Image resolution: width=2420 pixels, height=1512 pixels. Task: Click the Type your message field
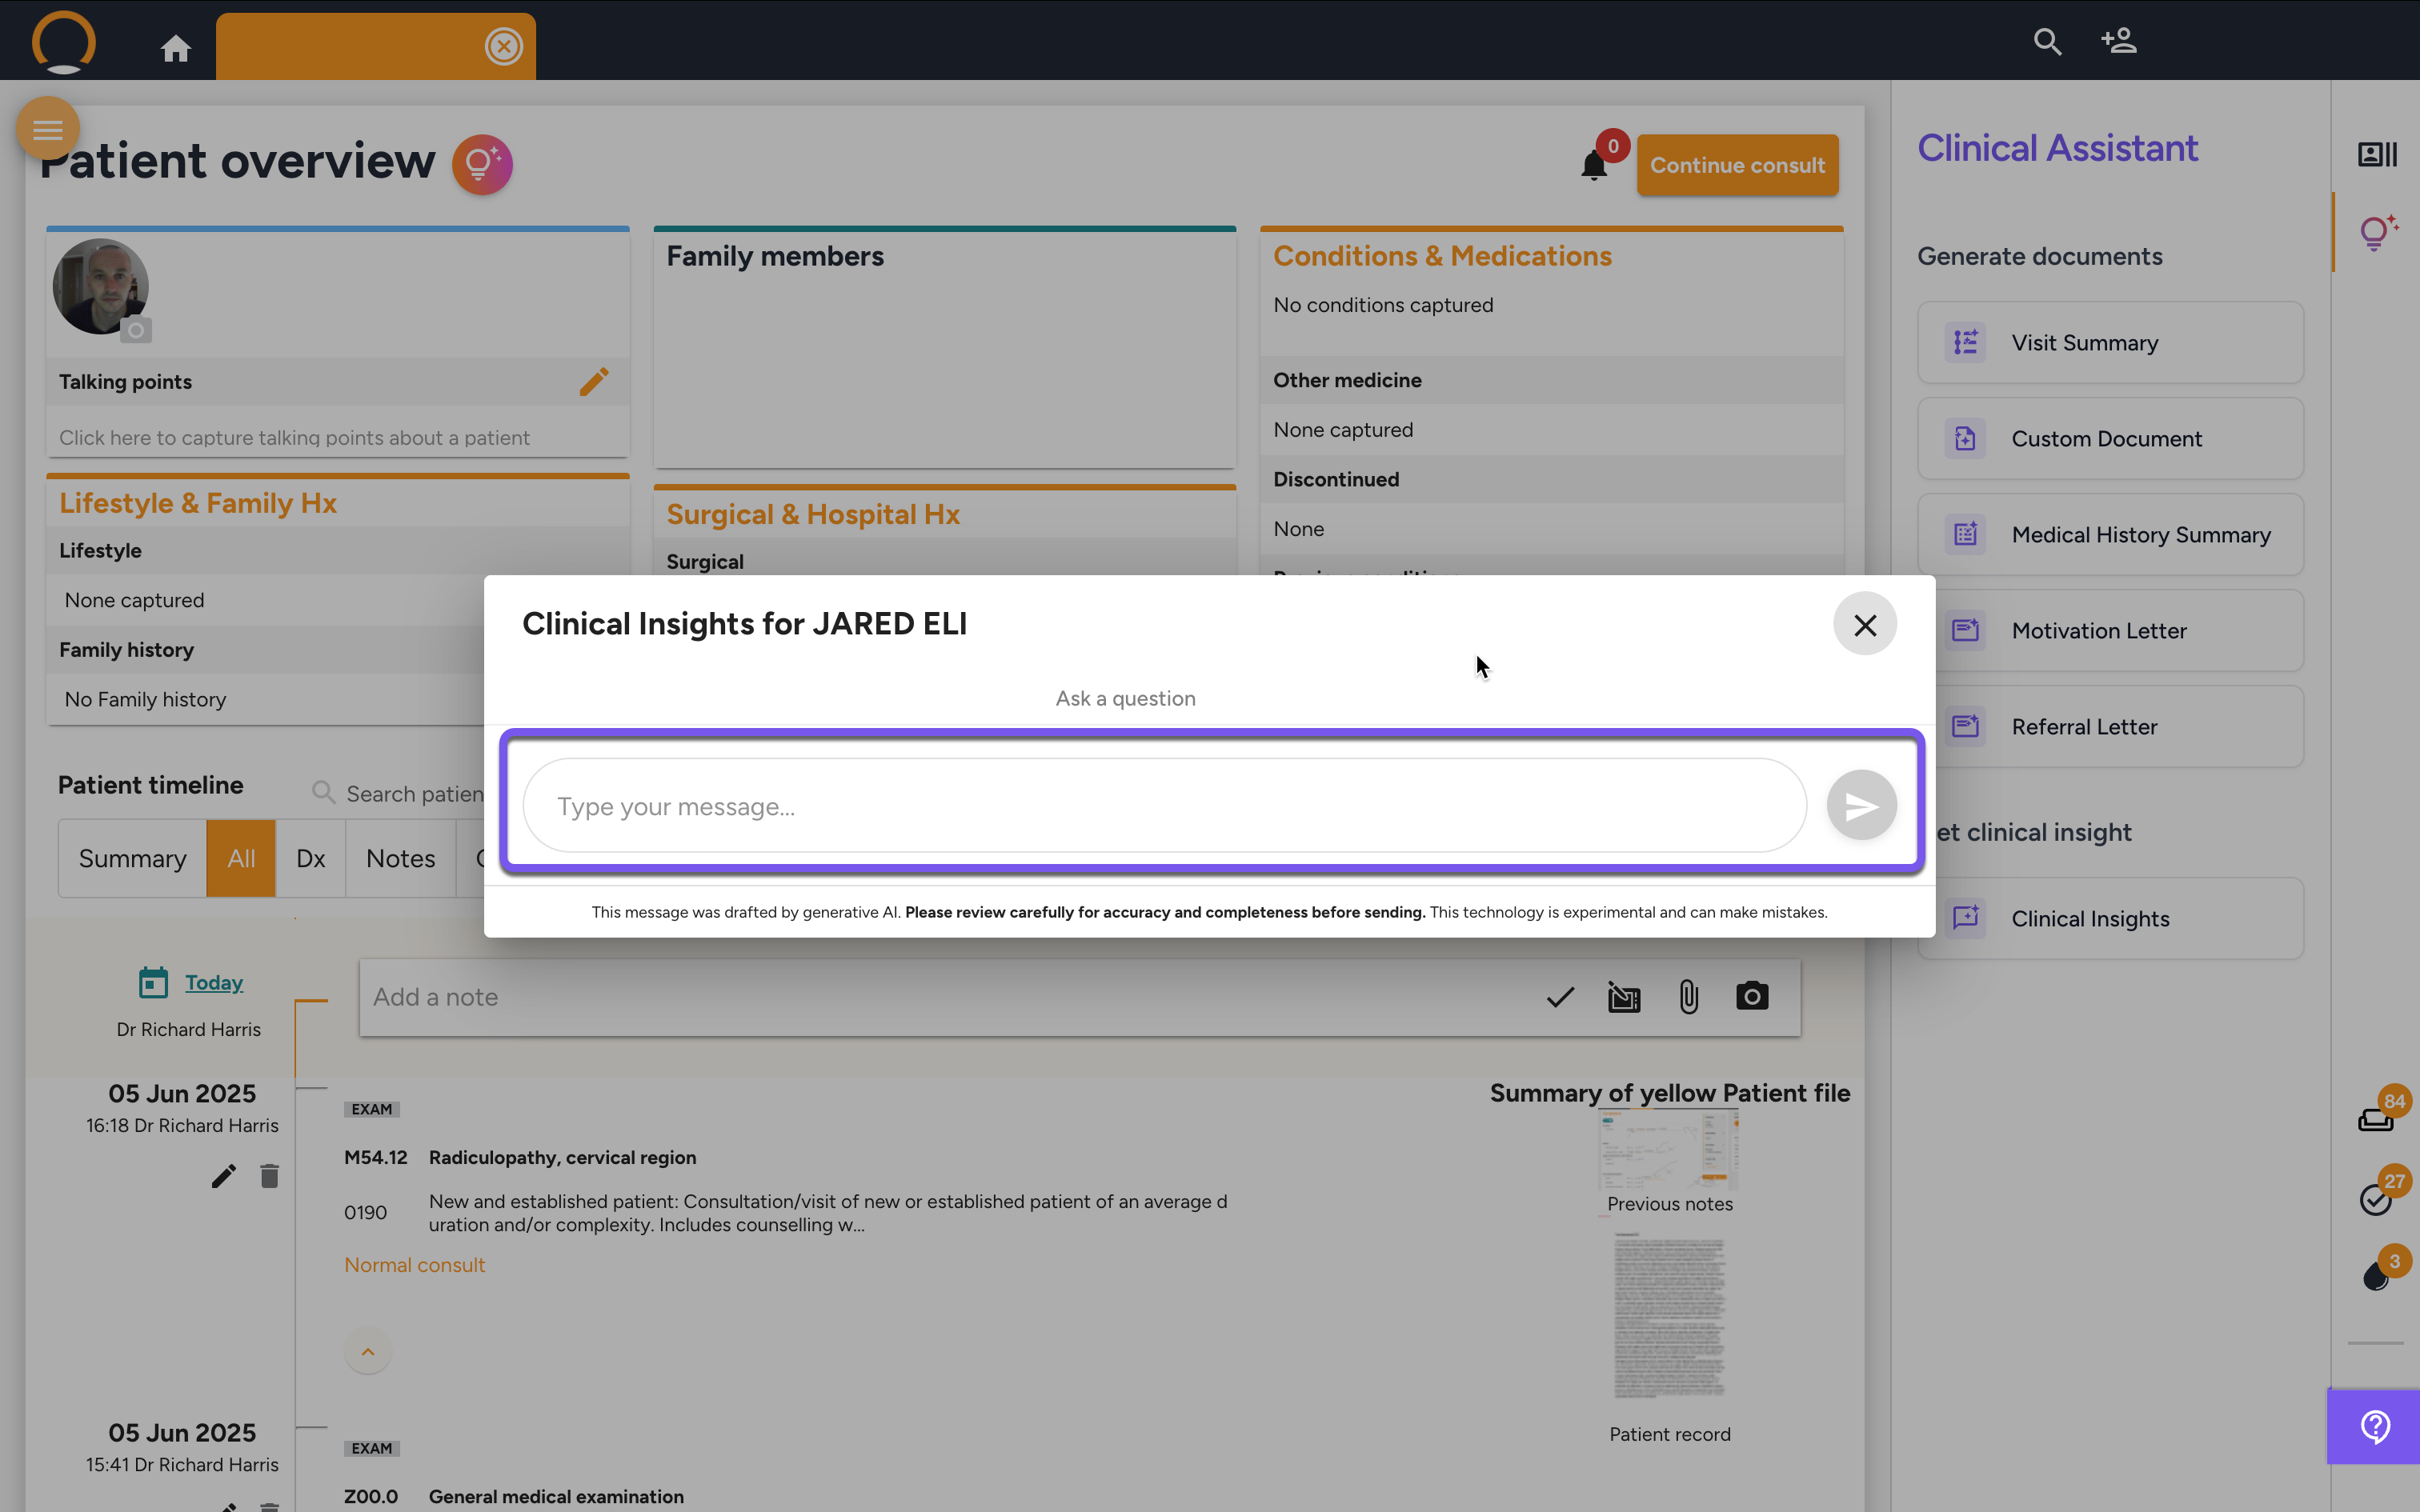[1164, 806]
